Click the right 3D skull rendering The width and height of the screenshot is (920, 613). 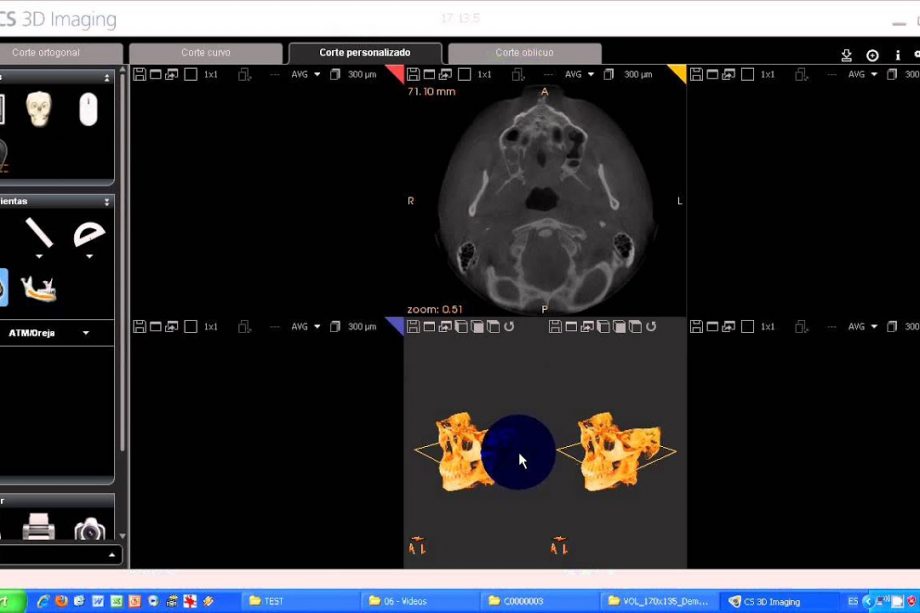pyautogui.click(x=620, y=450)
